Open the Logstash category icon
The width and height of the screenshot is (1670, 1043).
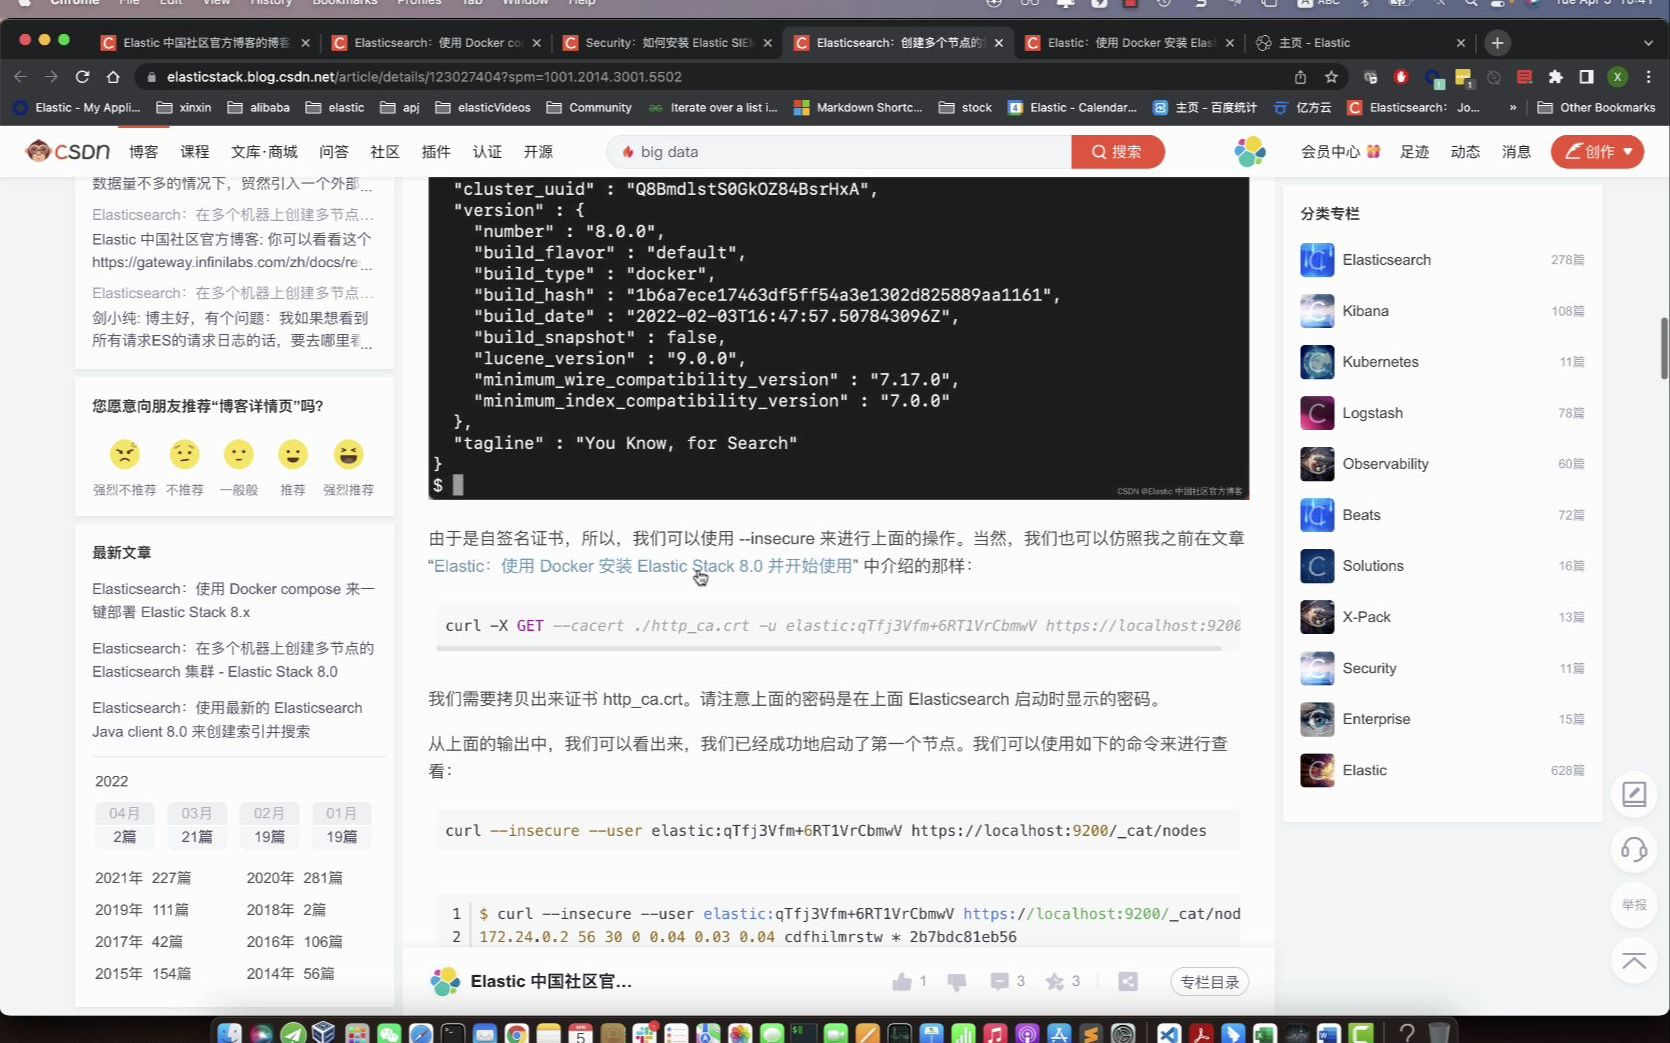tap(1317, 413)
